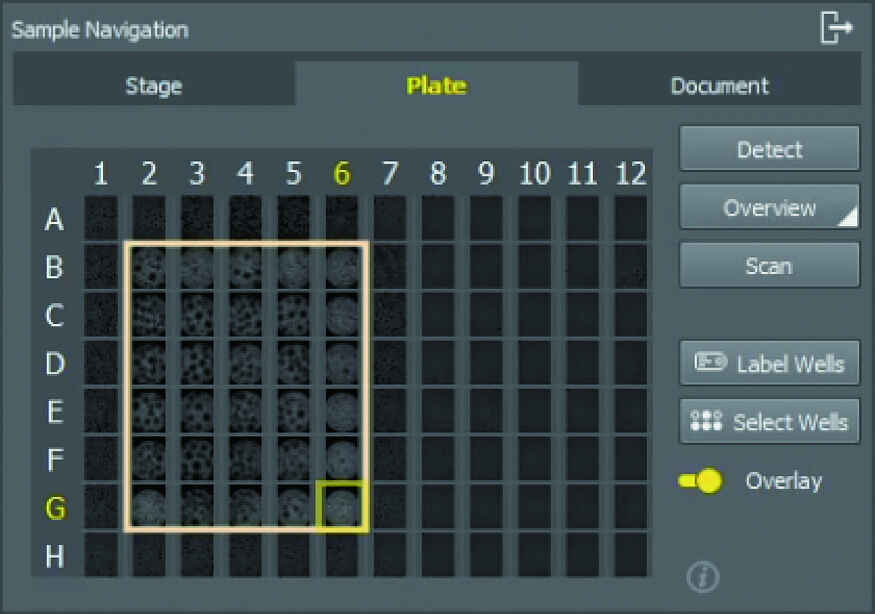The image size is (875, 614).
Task: Click the tag icon on Label Wells
Action: (710, 364)
